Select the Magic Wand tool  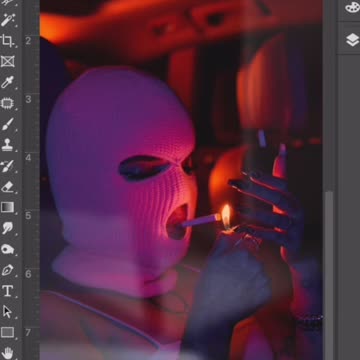(x=7, y=20)
